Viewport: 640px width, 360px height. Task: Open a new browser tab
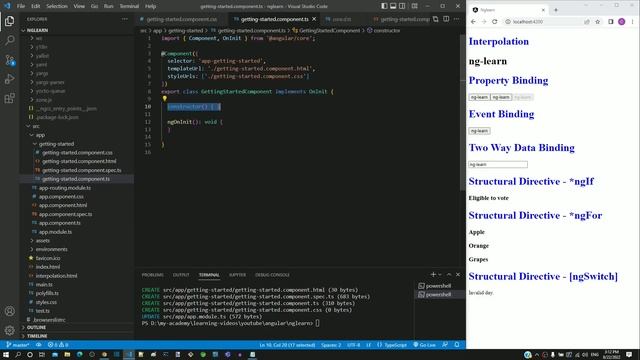click(556, 10)
